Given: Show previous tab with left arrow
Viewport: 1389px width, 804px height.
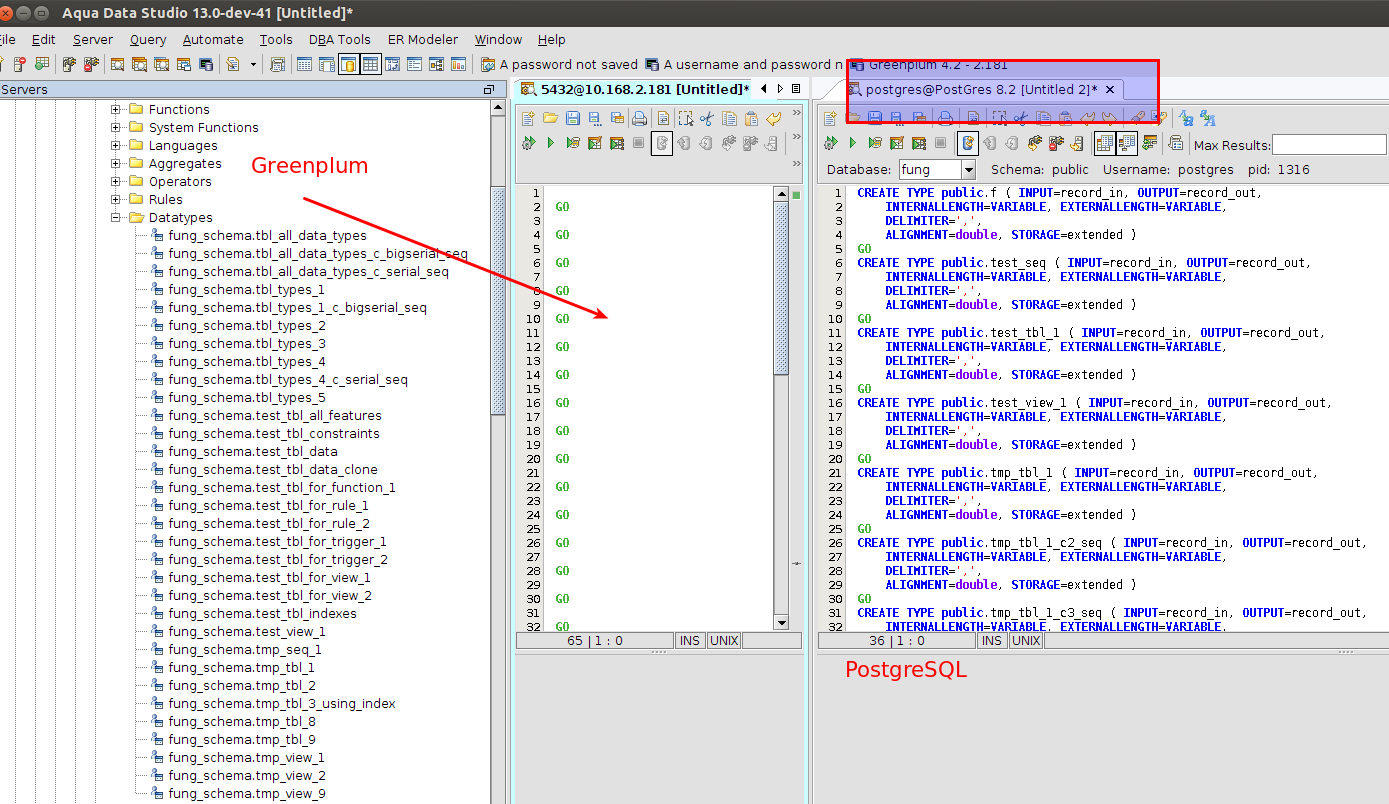Looking at the screenshot, I should tap(764, 89).
